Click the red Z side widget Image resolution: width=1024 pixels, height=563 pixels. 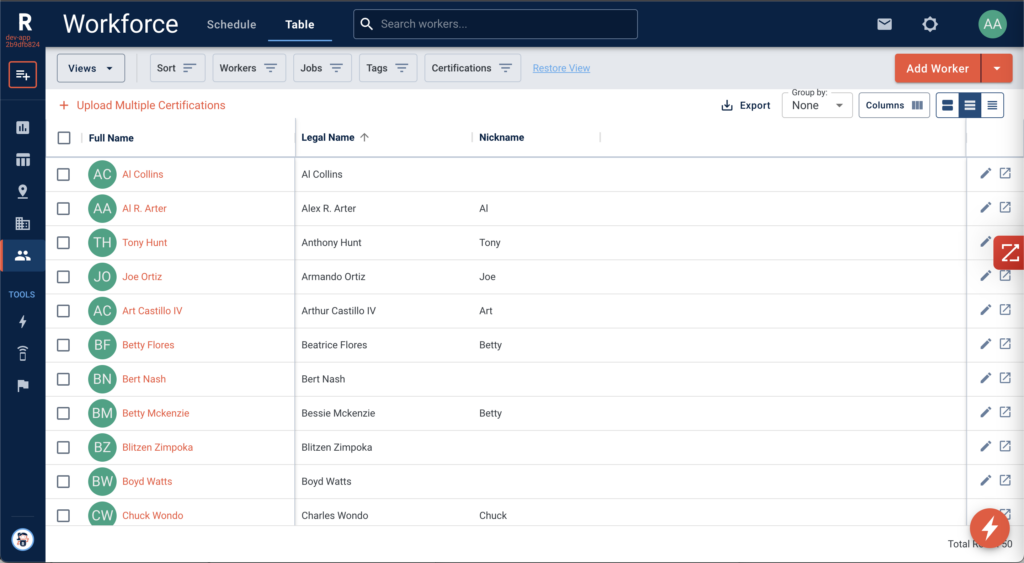1010,253
